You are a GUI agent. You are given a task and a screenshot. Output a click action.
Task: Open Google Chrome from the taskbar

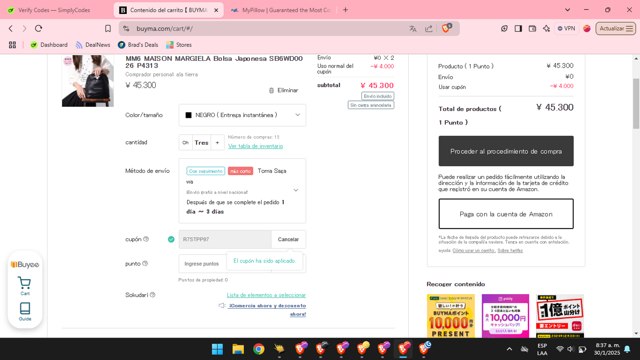pos(259,349)
